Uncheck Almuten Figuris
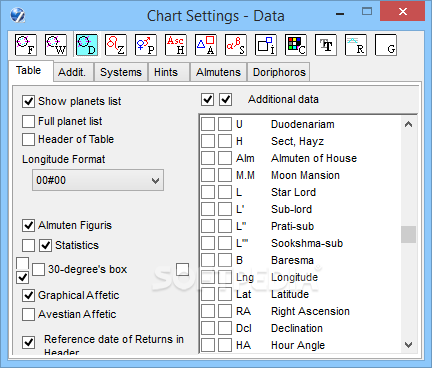Viewport: 432px width, 368px height. pyautogui.click(x=28, y=225)
